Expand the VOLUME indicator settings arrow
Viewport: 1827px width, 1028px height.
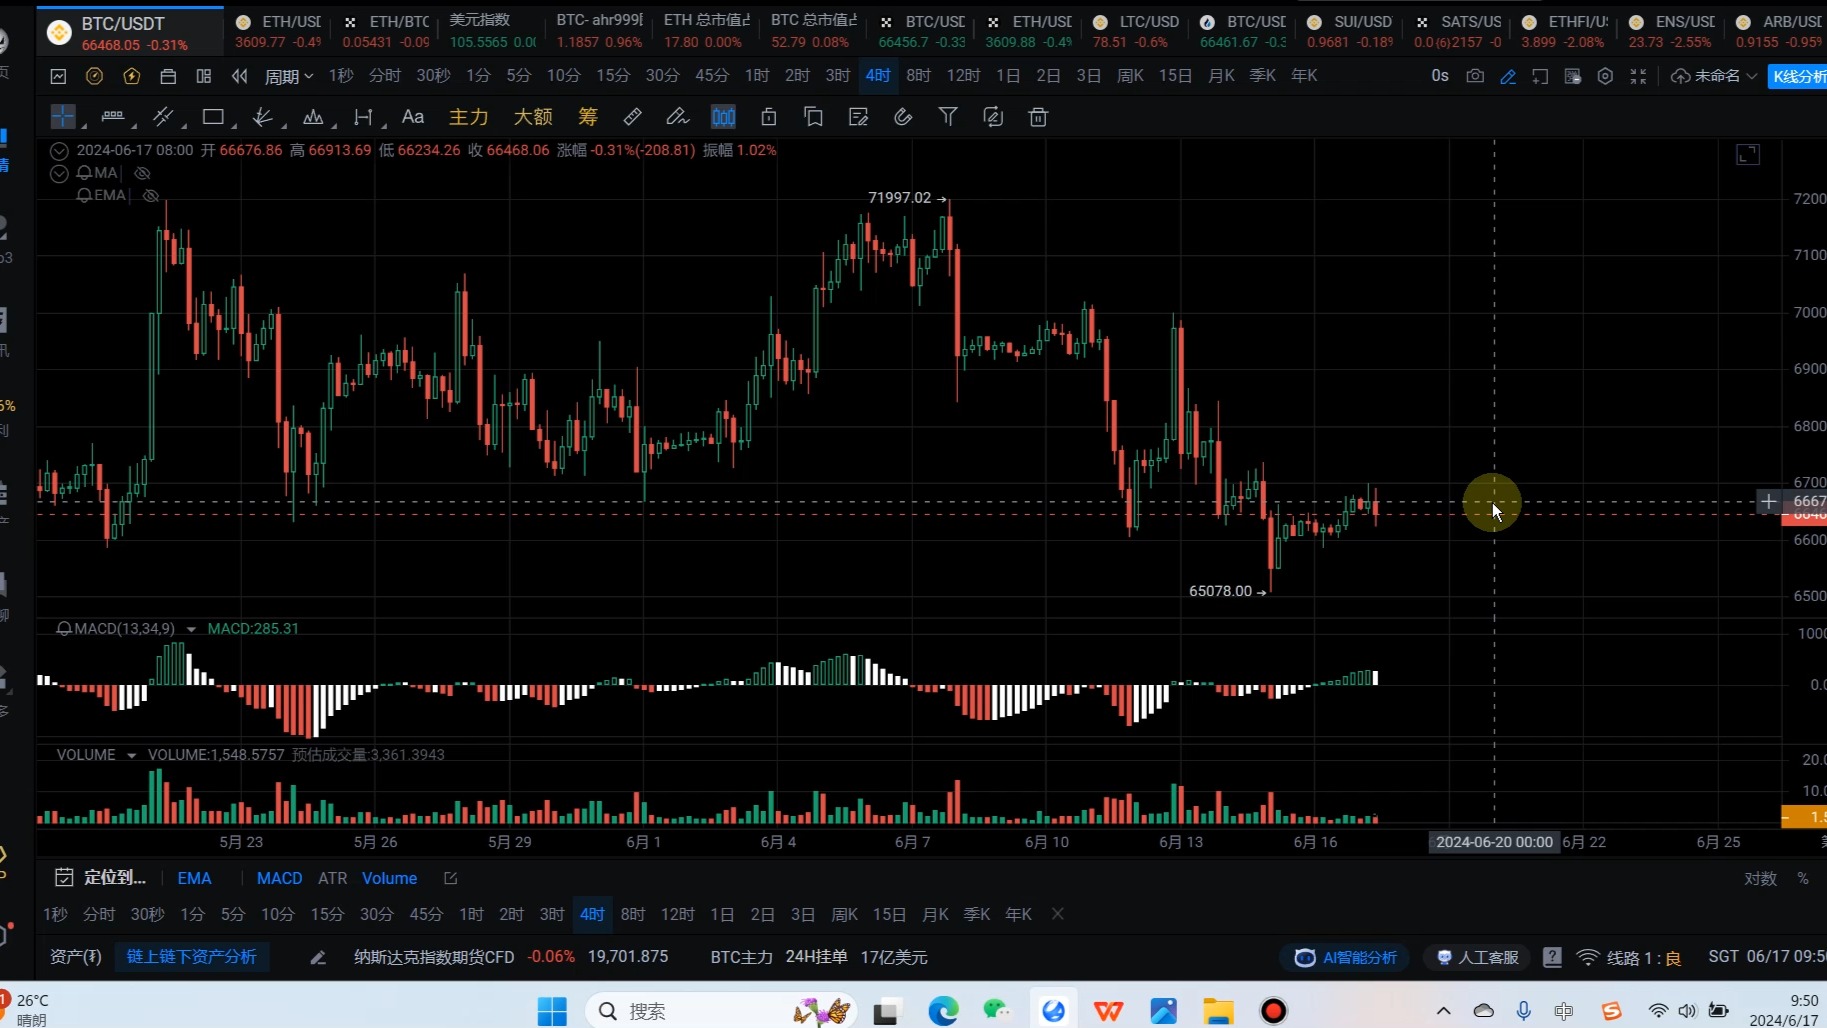pyautogui.click(x=131, y=755)
